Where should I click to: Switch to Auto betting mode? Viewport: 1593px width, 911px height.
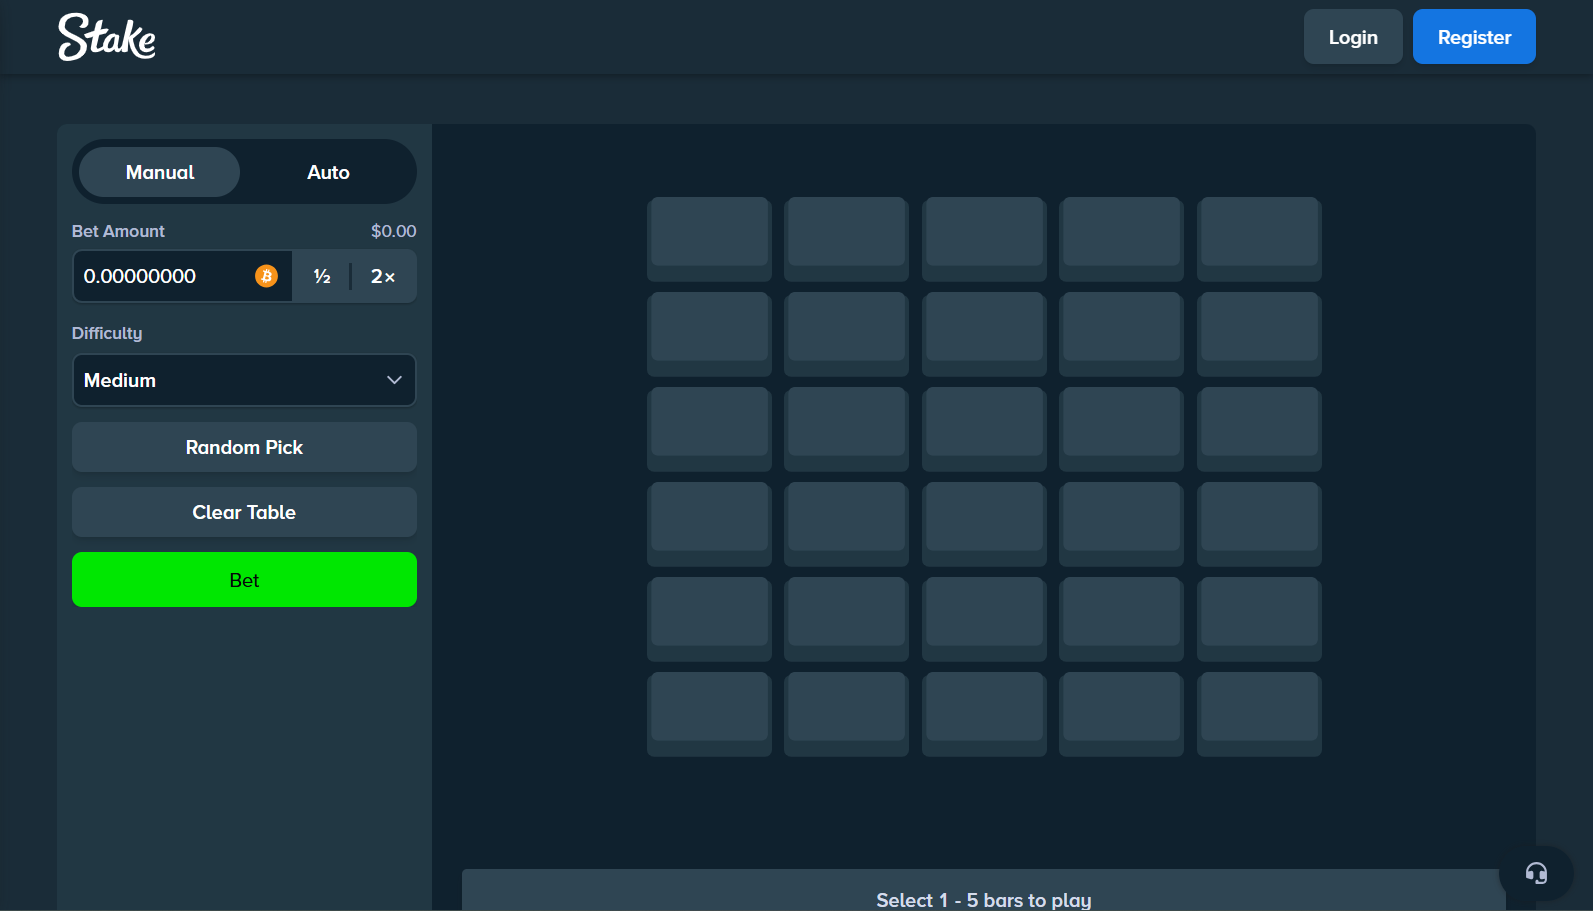(x=328, y=172)
